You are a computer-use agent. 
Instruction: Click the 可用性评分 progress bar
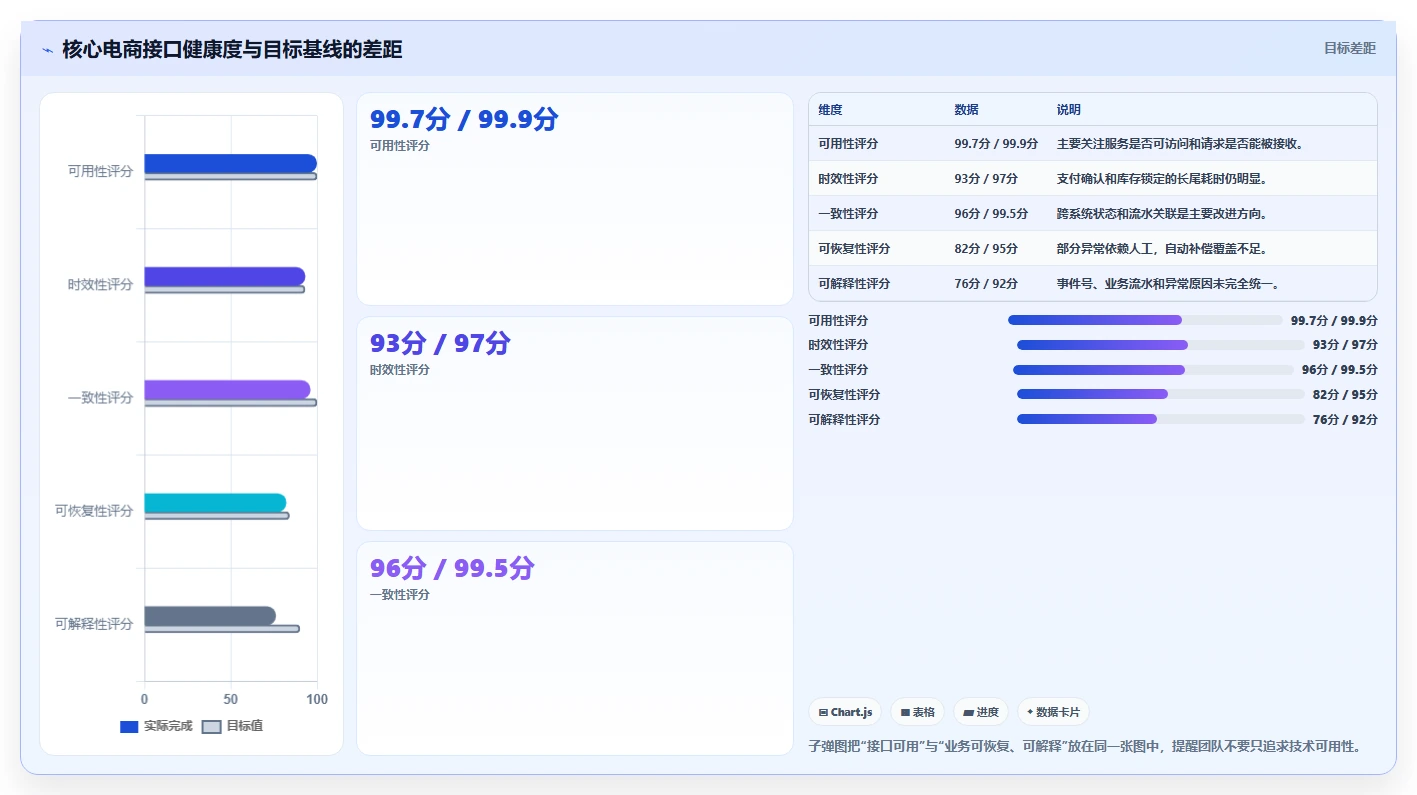click(1145, 320)
